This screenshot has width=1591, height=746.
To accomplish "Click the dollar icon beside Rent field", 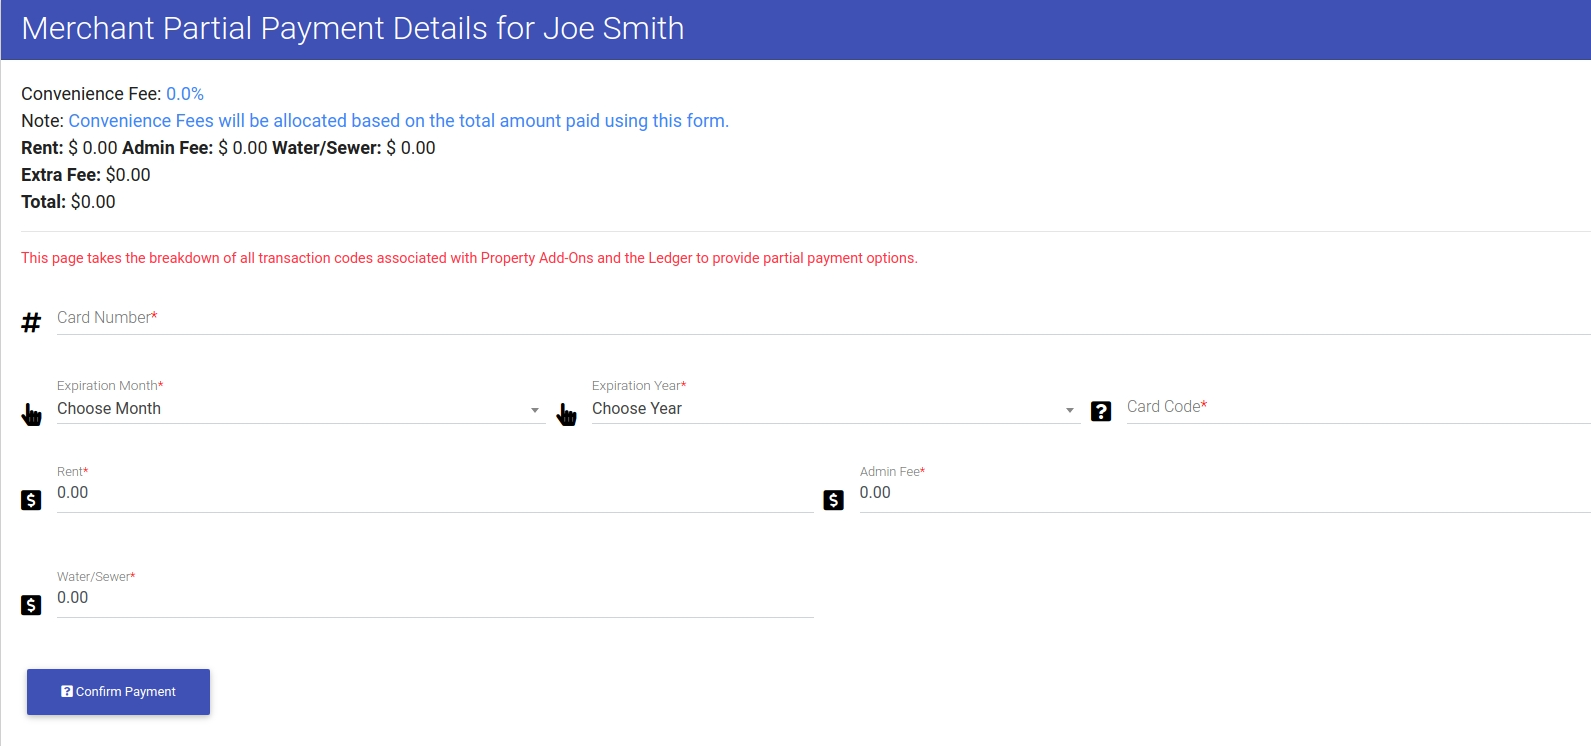I will point(31,500).
